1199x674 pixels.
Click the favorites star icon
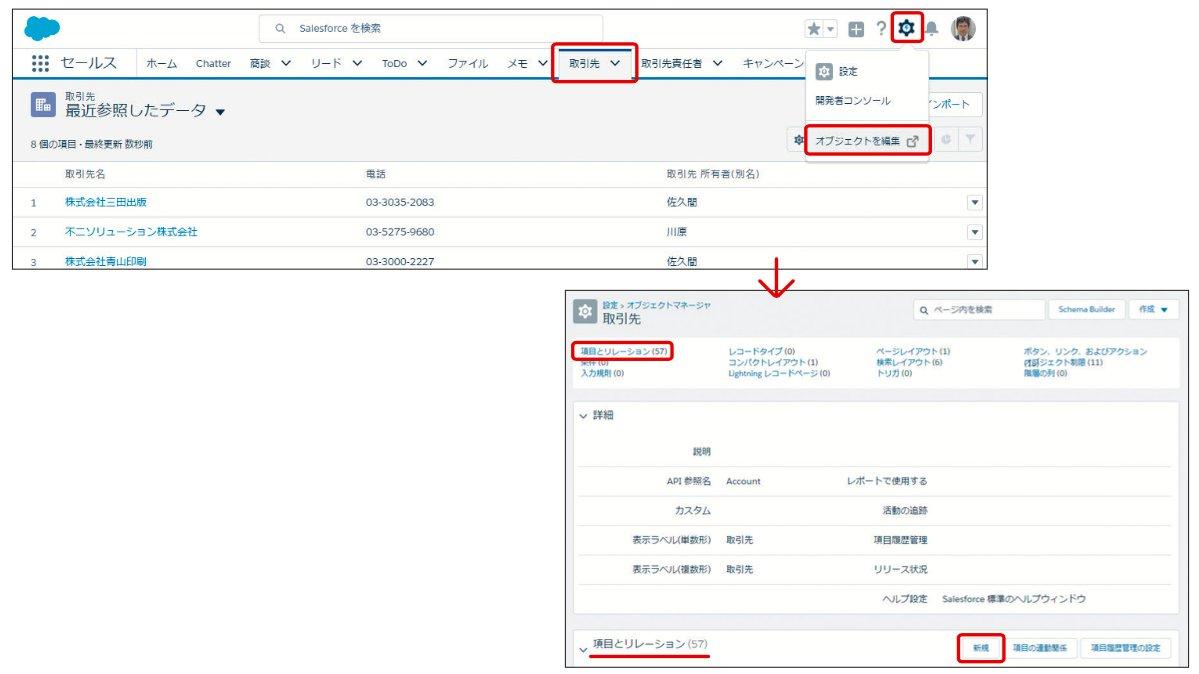click(814, 29)
